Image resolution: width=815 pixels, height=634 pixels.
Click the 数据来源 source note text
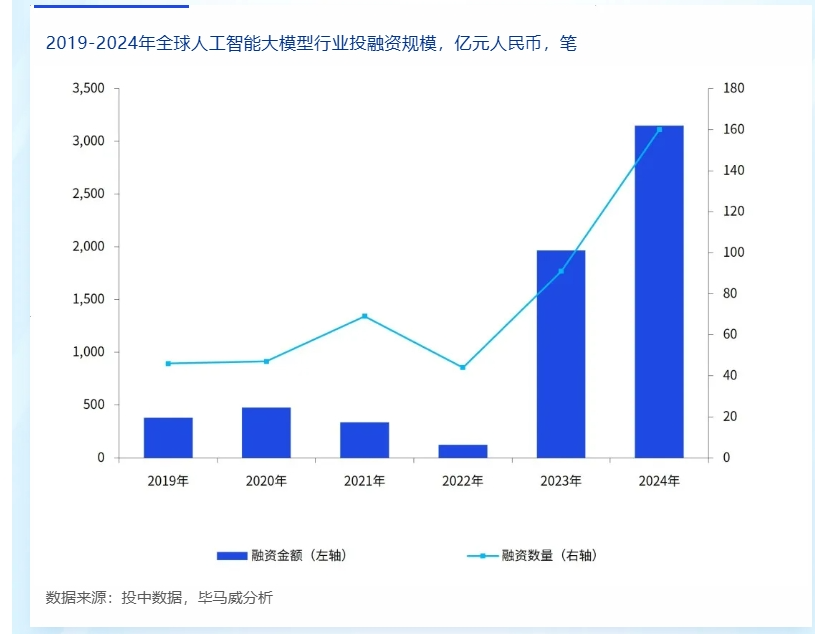click(x=159, y=598)
